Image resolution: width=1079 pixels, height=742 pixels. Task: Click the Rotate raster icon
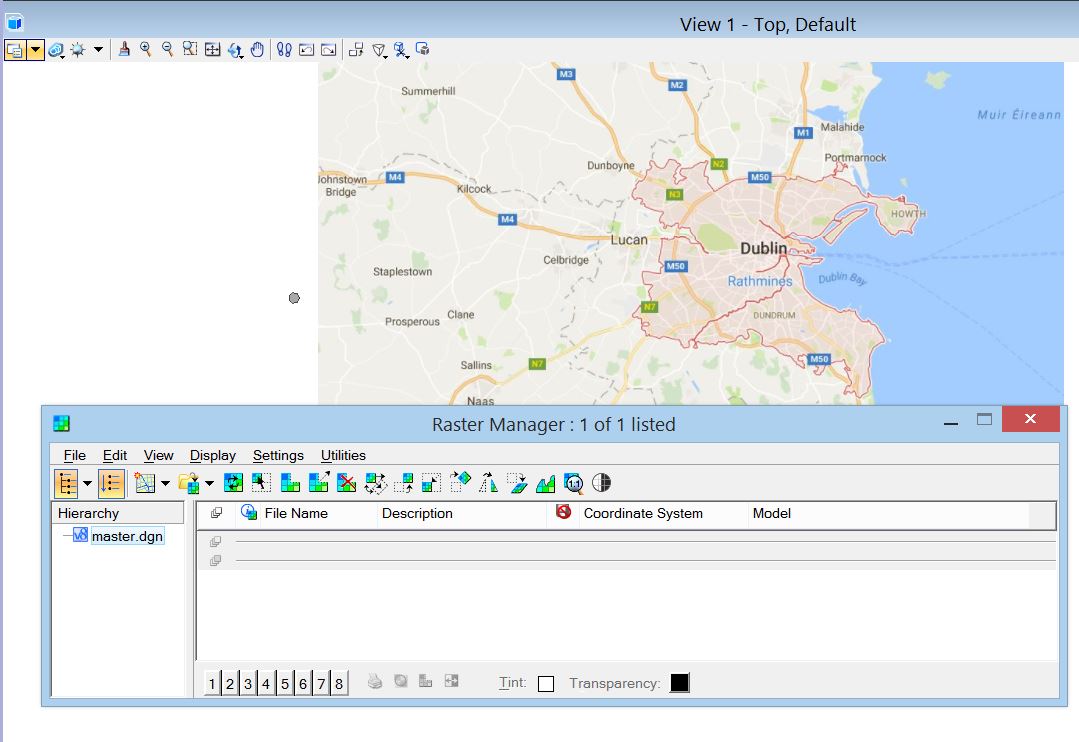pyautogui.click(x=460, y=482)
